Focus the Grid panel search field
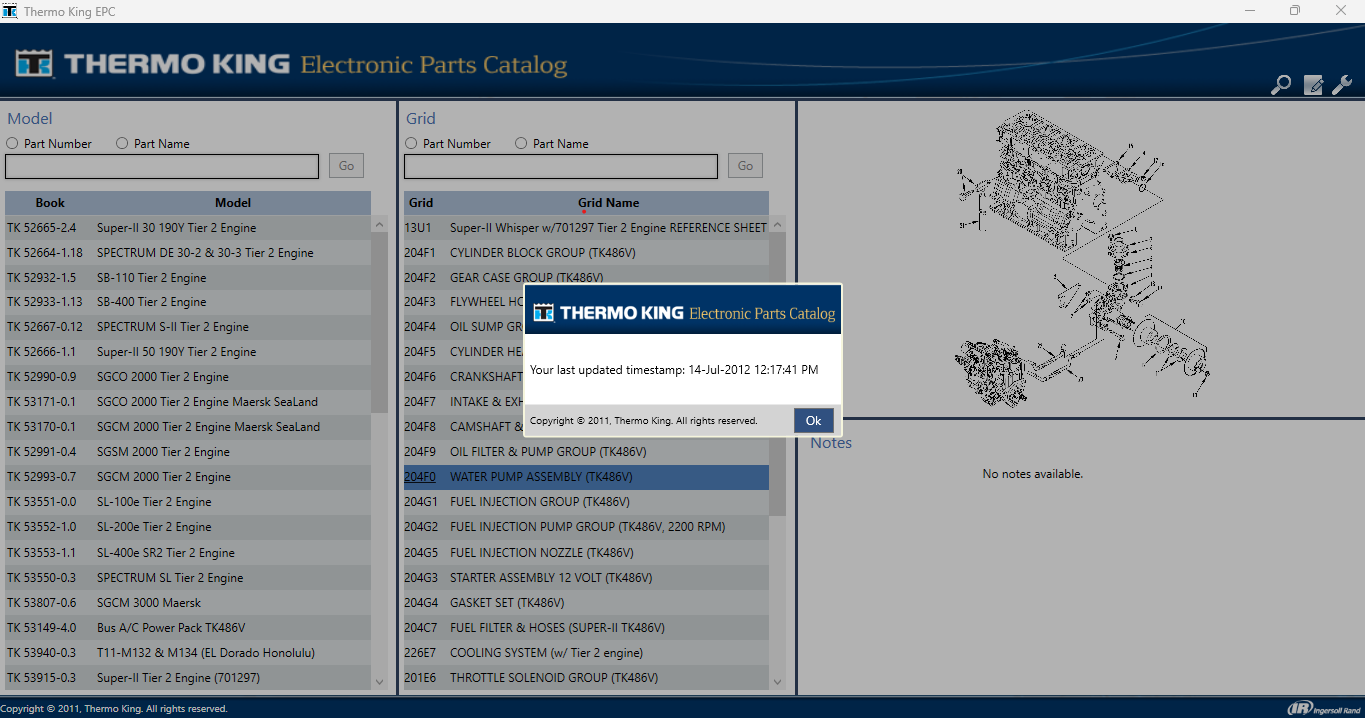The image size is (1365, 718). click(561, 166)
